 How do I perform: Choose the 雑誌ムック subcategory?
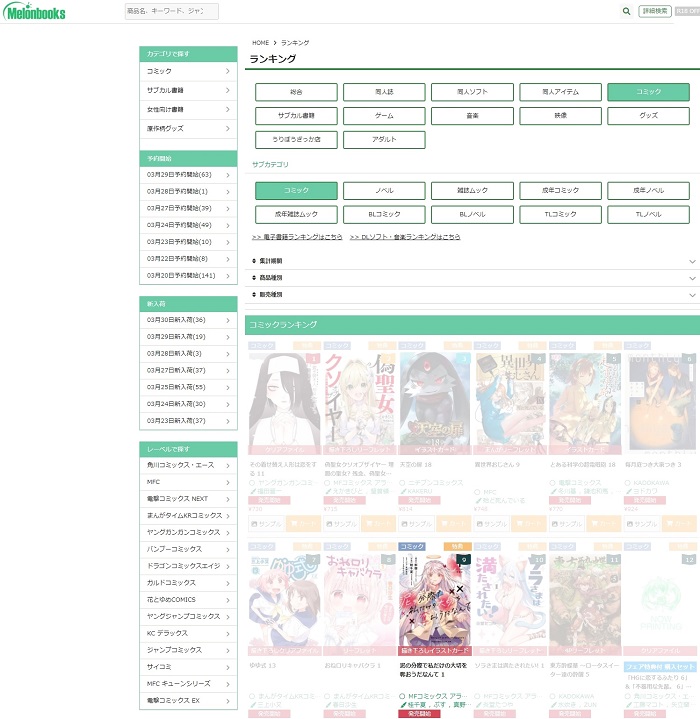(x=472, y=190)
